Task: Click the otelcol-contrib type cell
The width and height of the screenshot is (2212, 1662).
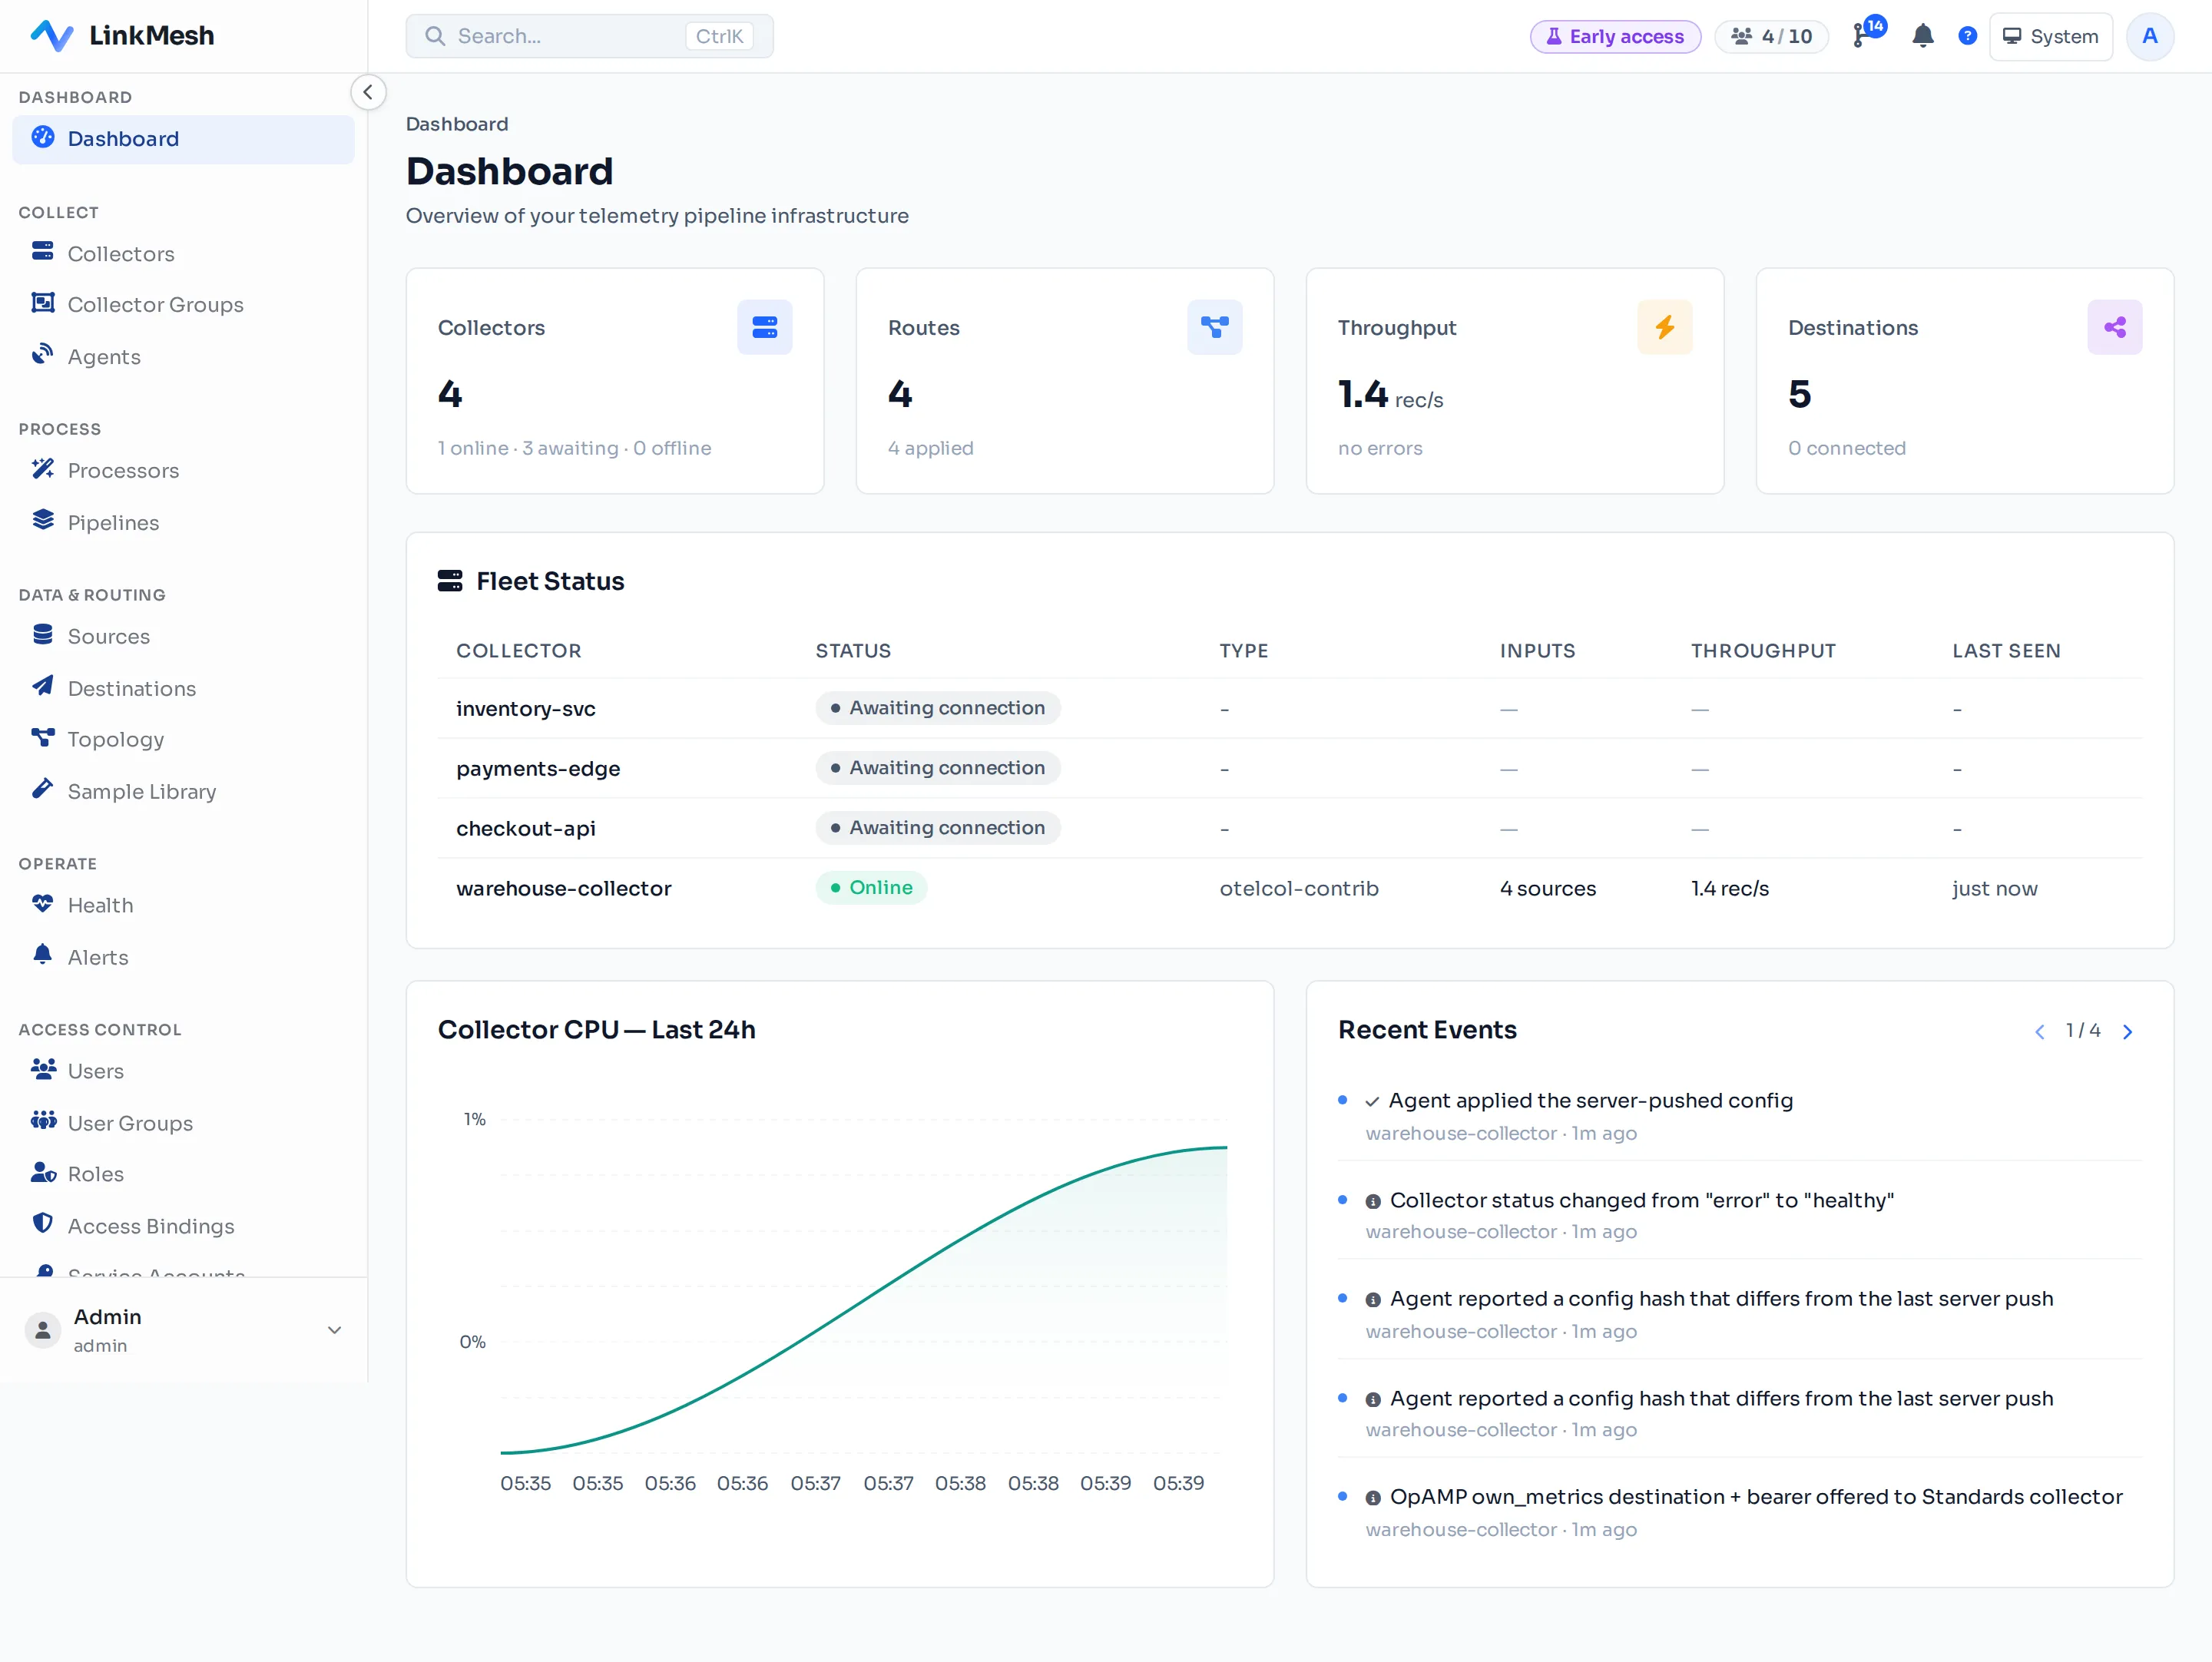Action: pos(1299,888)
